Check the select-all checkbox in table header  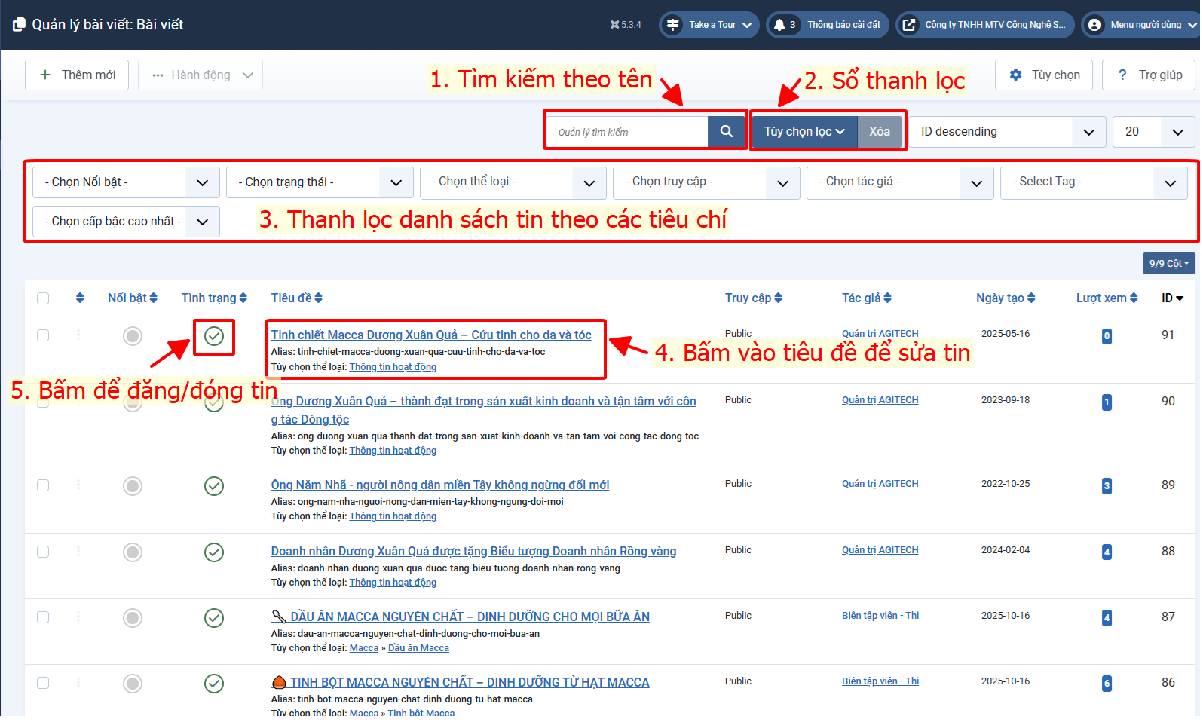point(42,298)
